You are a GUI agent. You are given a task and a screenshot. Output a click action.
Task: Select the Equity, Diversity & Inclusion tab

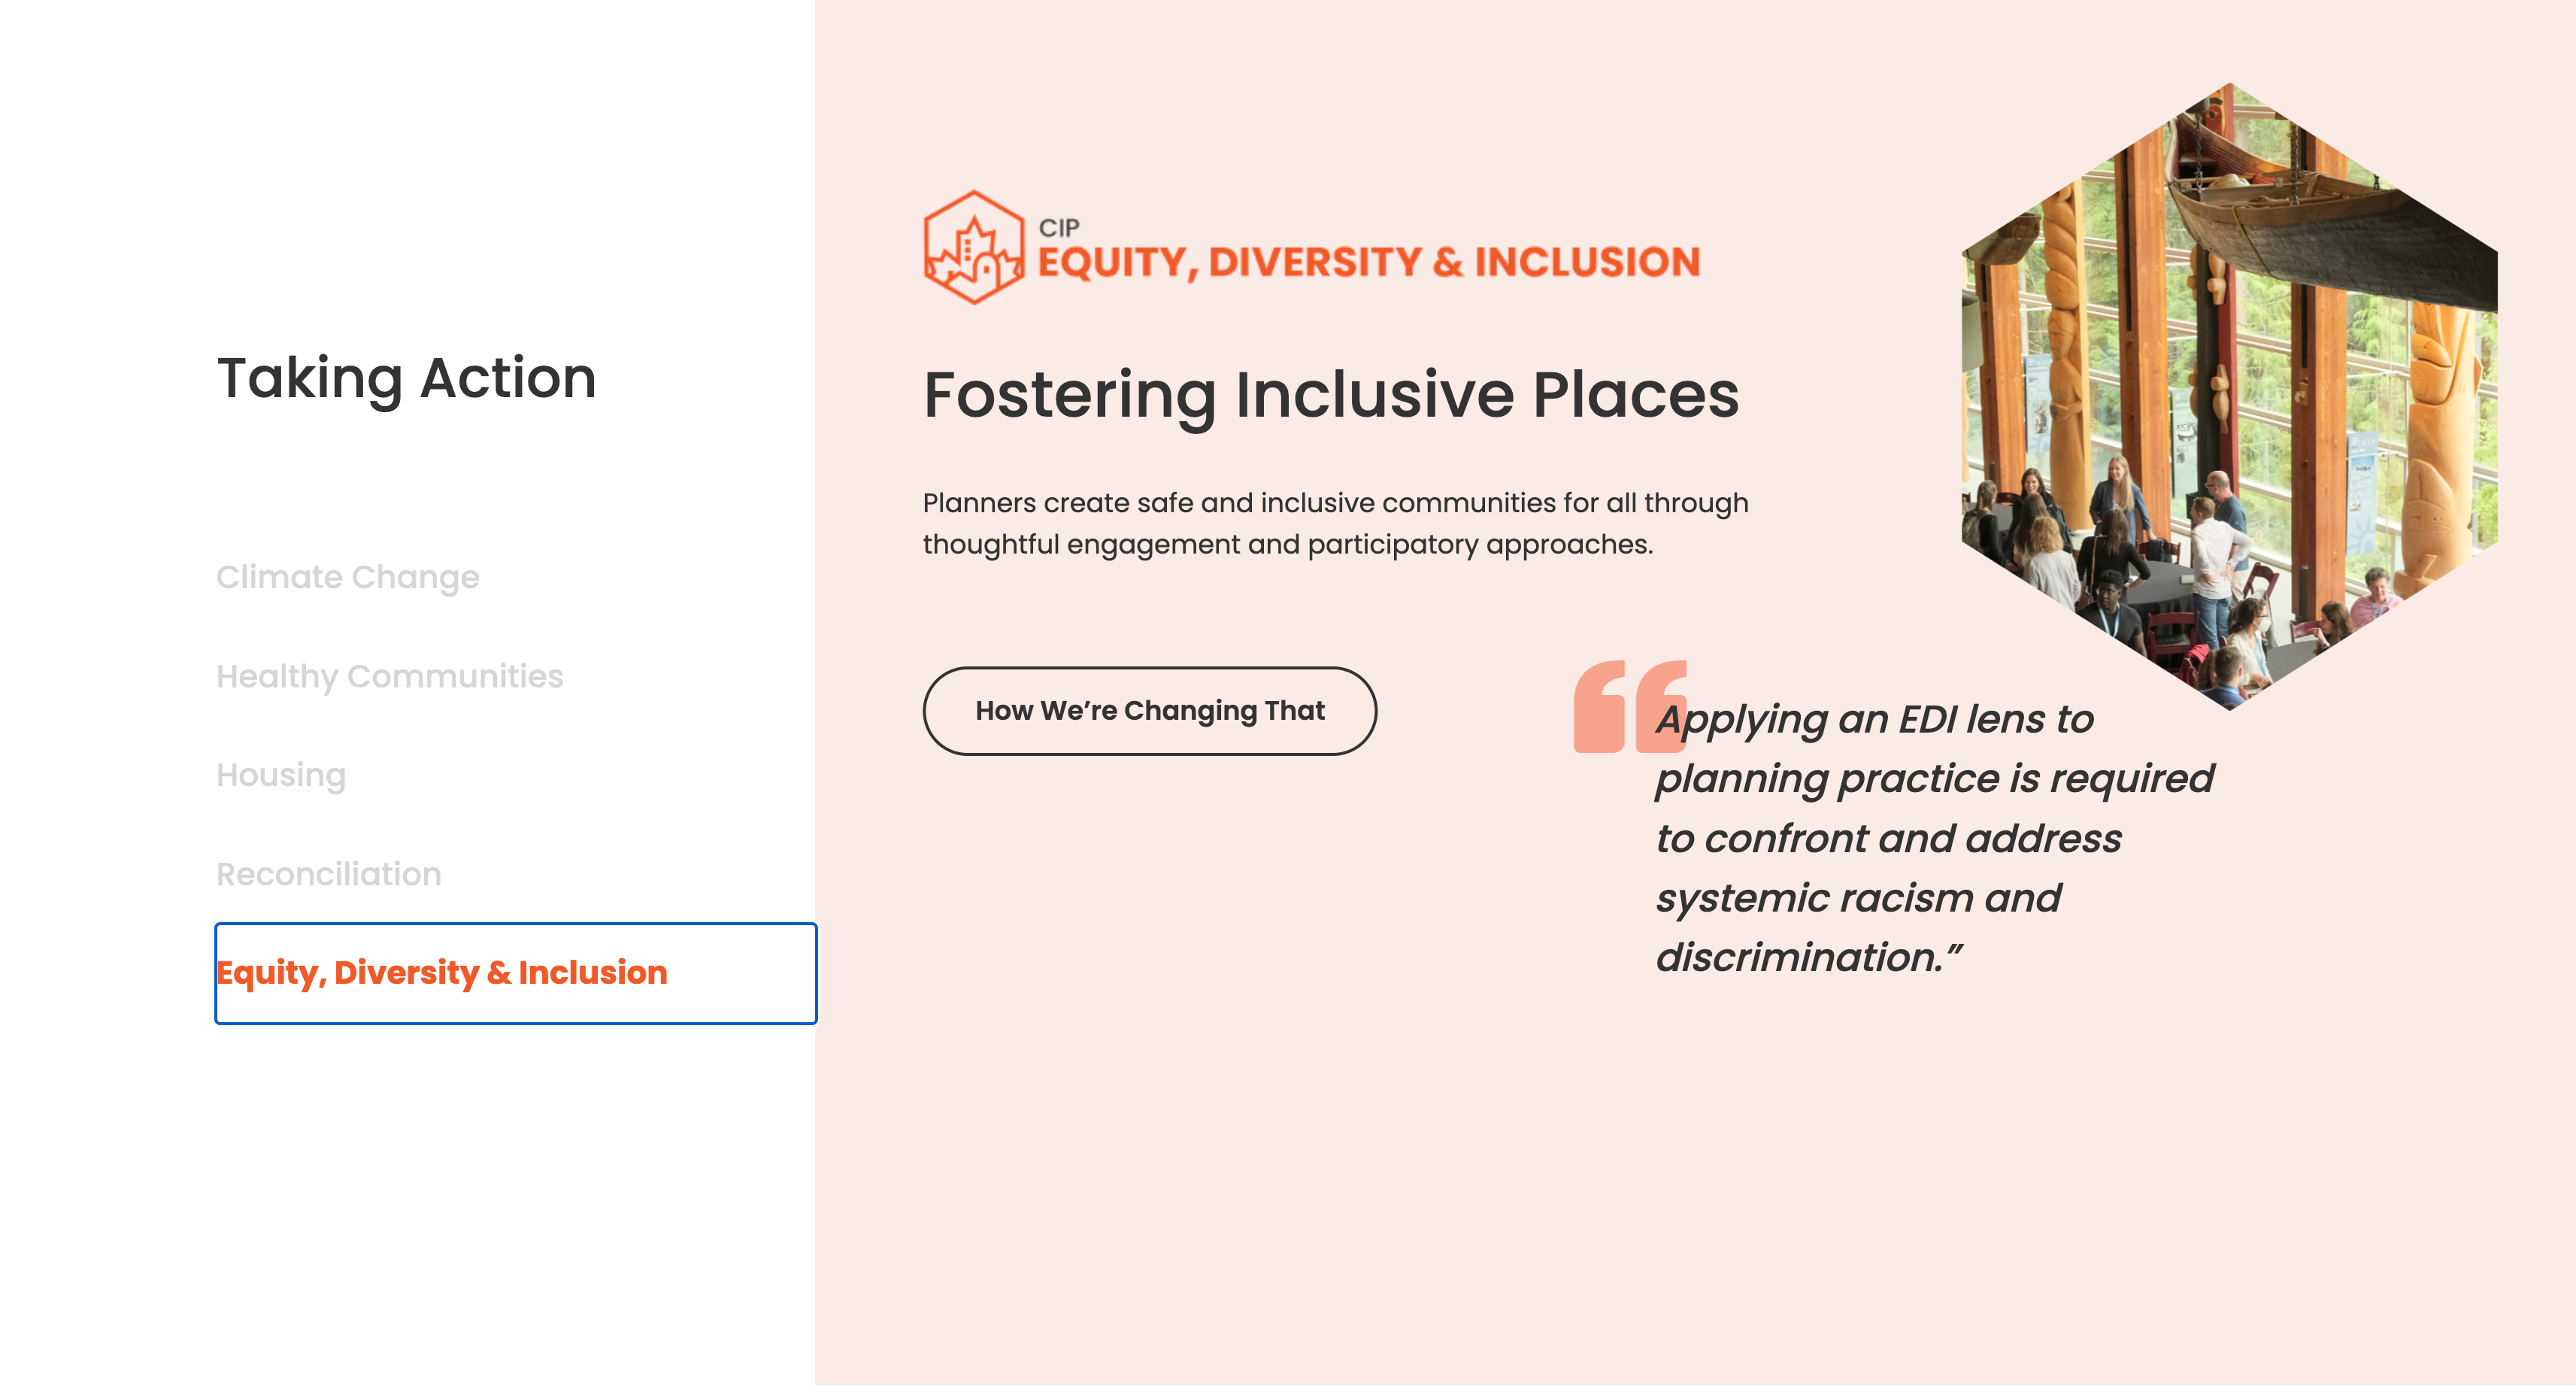click(441, 973)
